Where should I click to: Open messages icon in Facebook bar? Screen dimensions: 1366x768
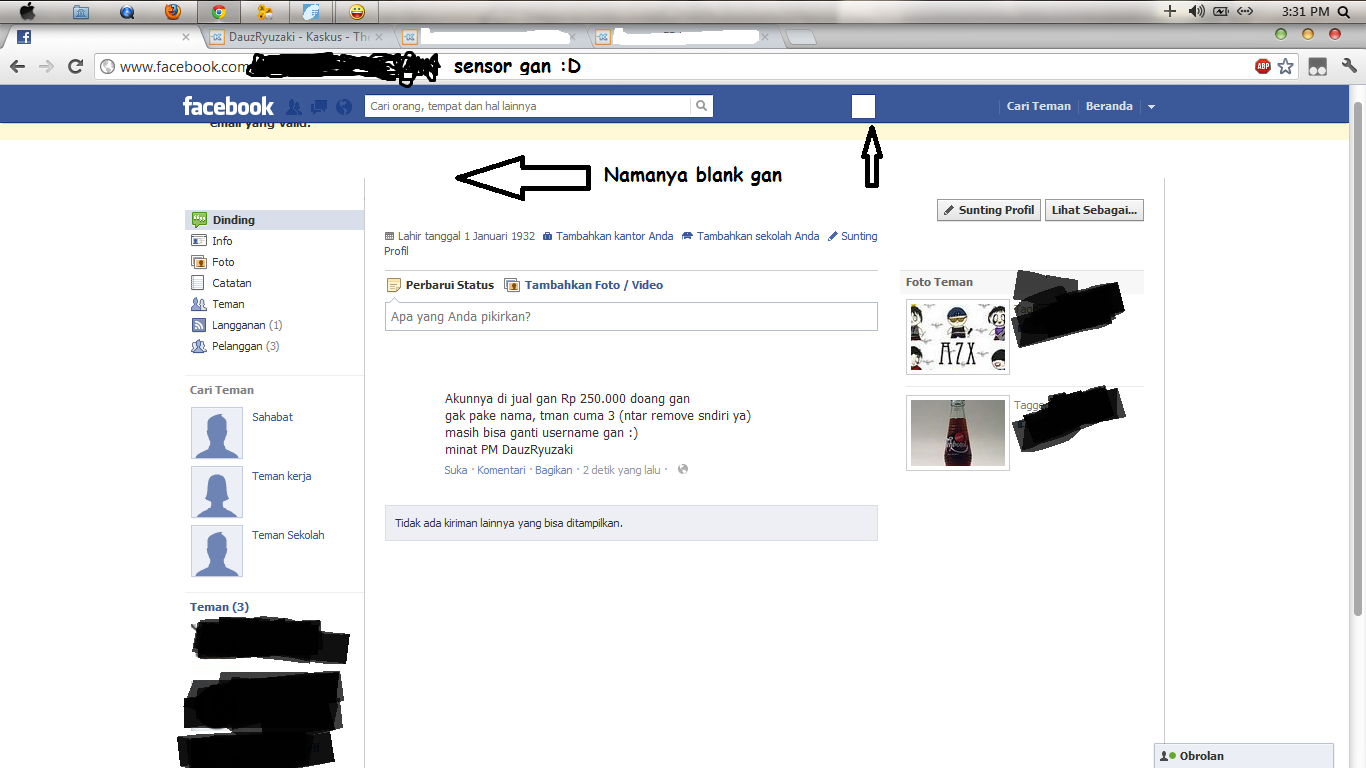point(319,107)
